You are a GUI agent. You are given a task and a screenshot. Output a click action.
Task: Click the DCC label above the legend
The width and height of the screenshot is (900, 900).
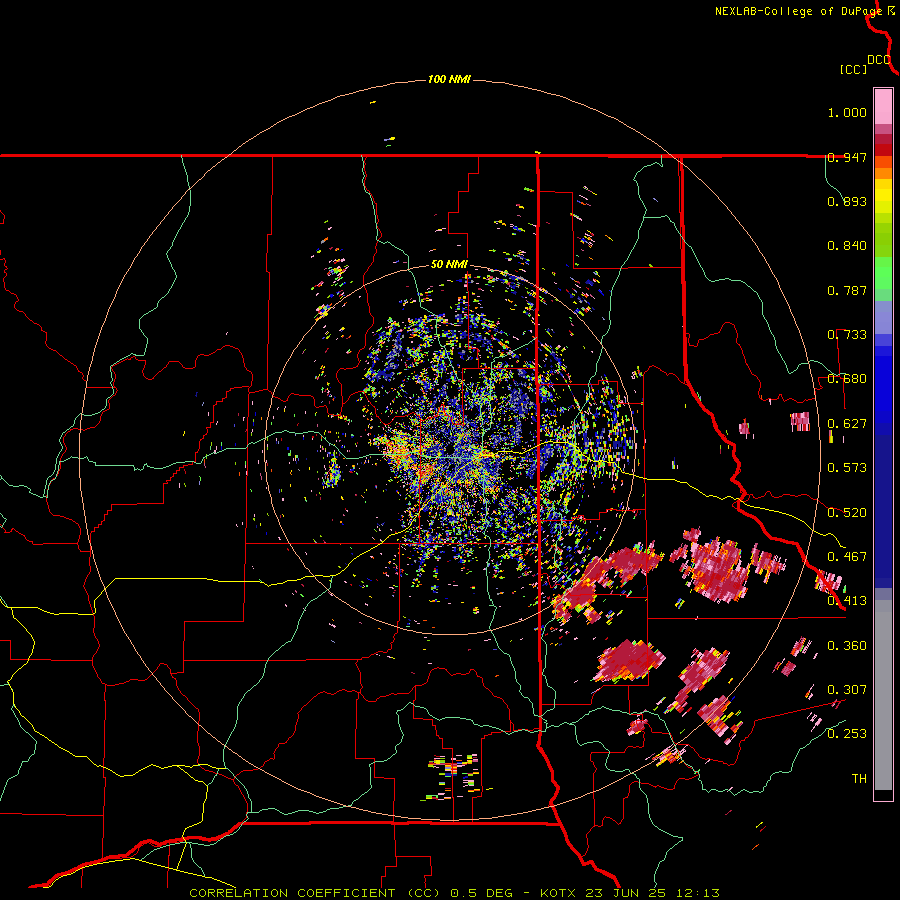[879, 60]
